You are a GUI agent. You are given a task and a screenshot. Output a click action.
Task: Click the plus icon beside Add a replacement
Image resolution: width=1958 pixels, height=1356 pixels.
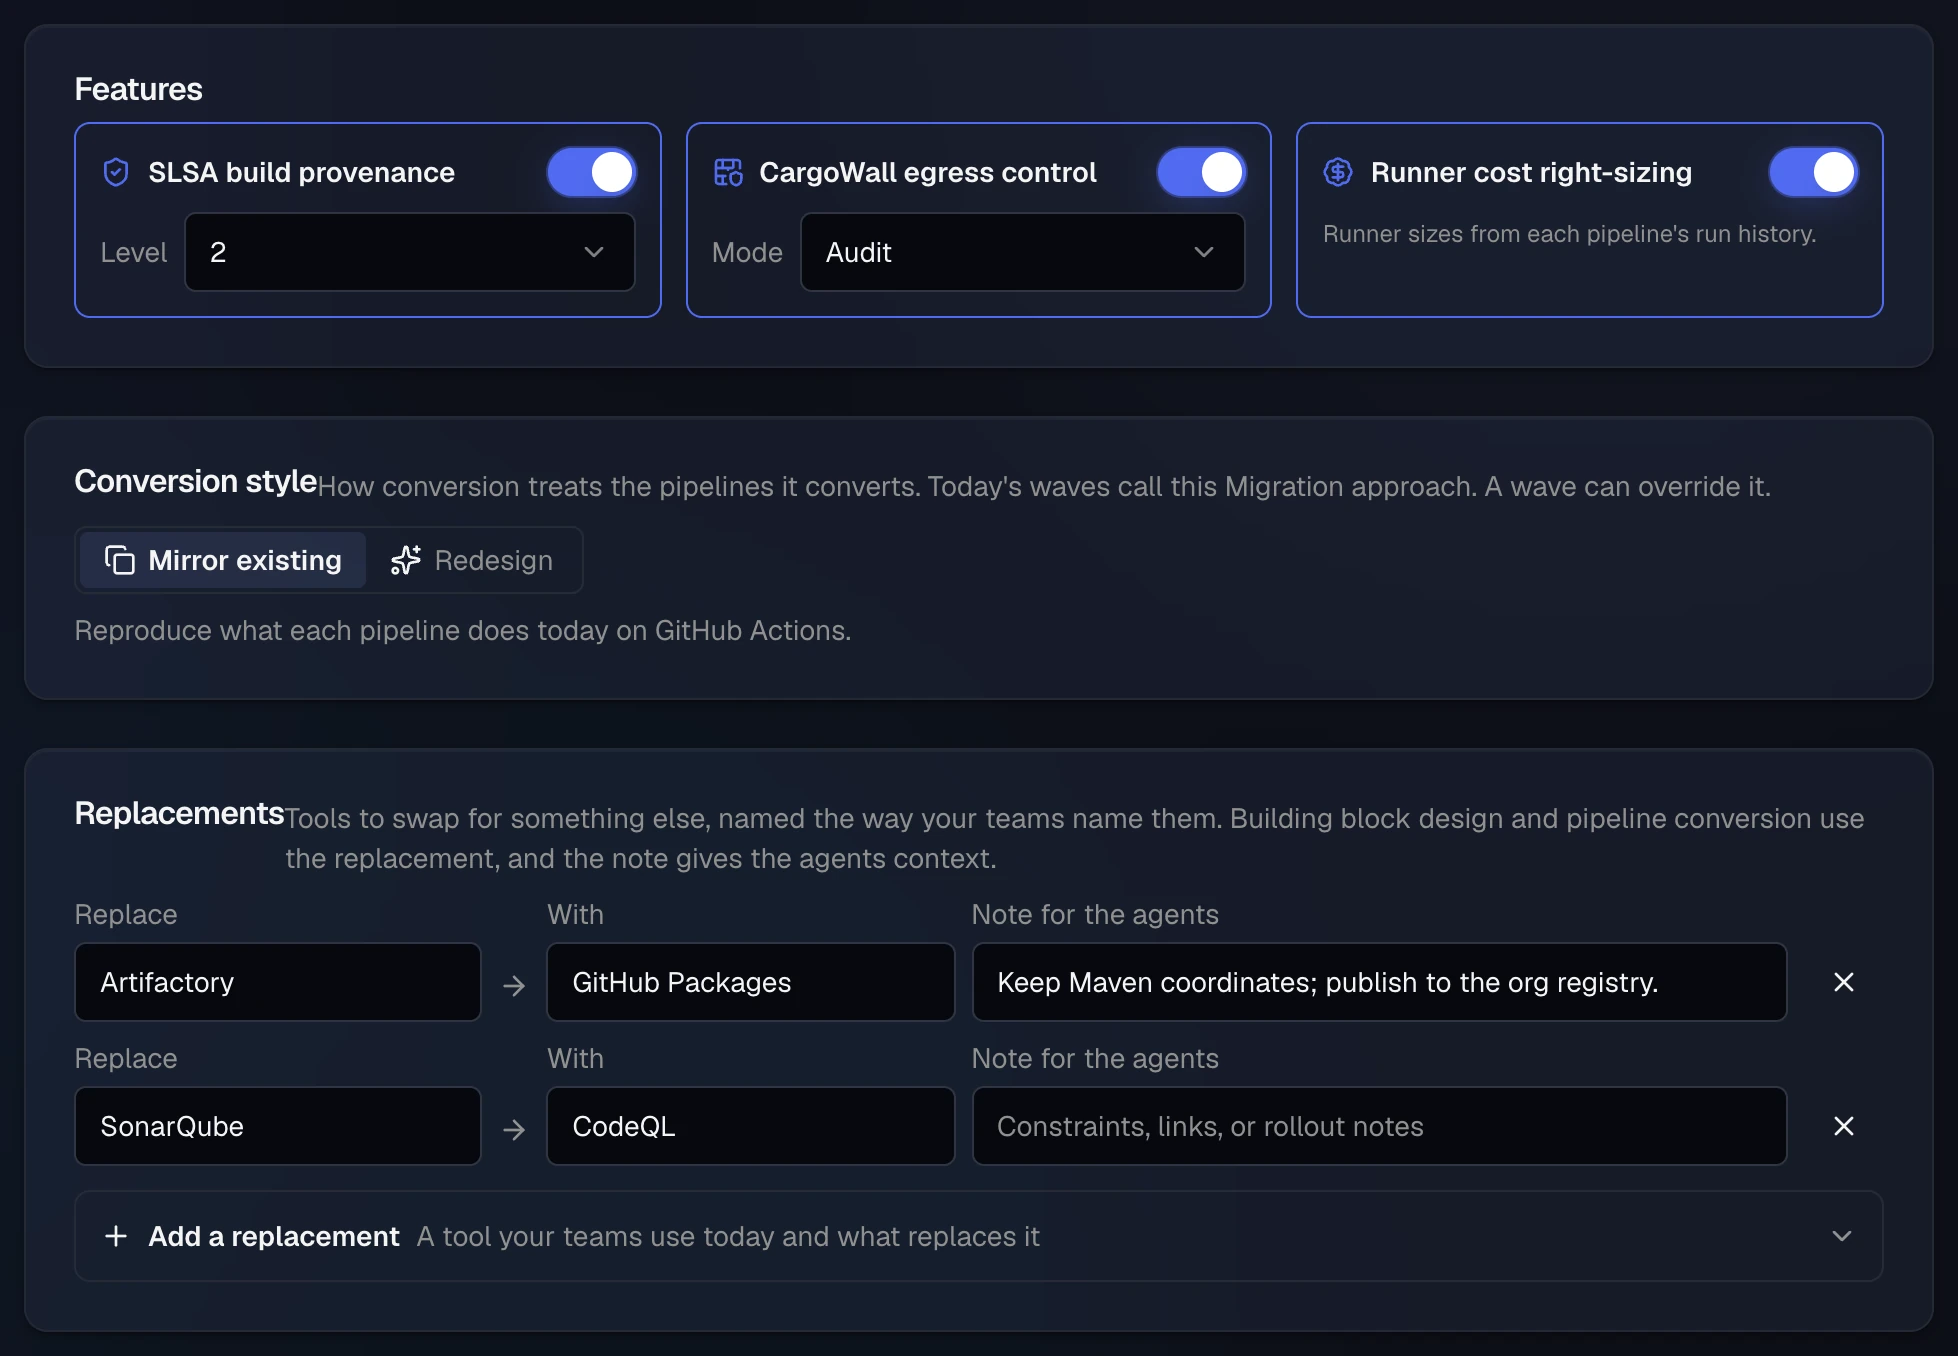[116, 1236]
